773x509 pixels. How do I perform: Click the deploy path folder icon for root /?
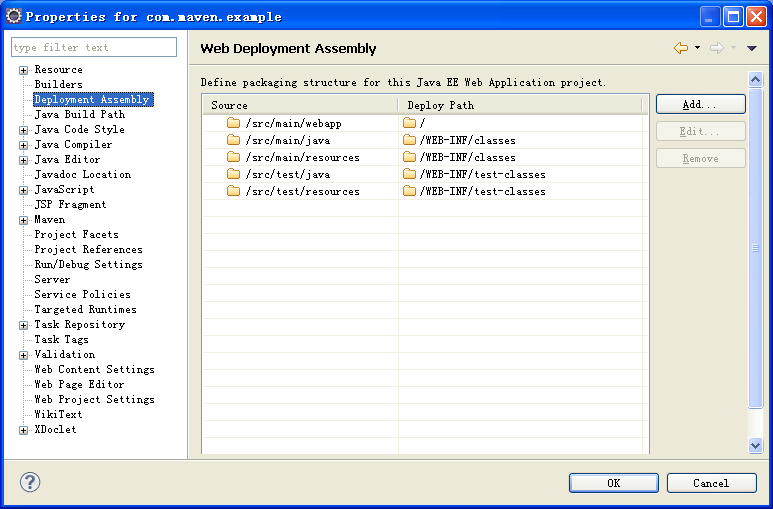409,123
